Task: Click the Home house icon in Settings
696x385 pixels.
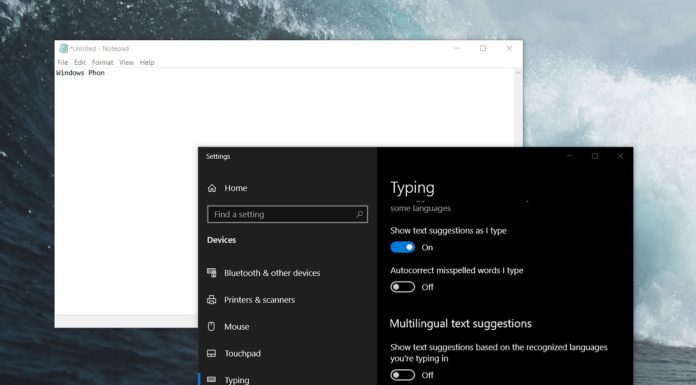Action: click(212, 188)
